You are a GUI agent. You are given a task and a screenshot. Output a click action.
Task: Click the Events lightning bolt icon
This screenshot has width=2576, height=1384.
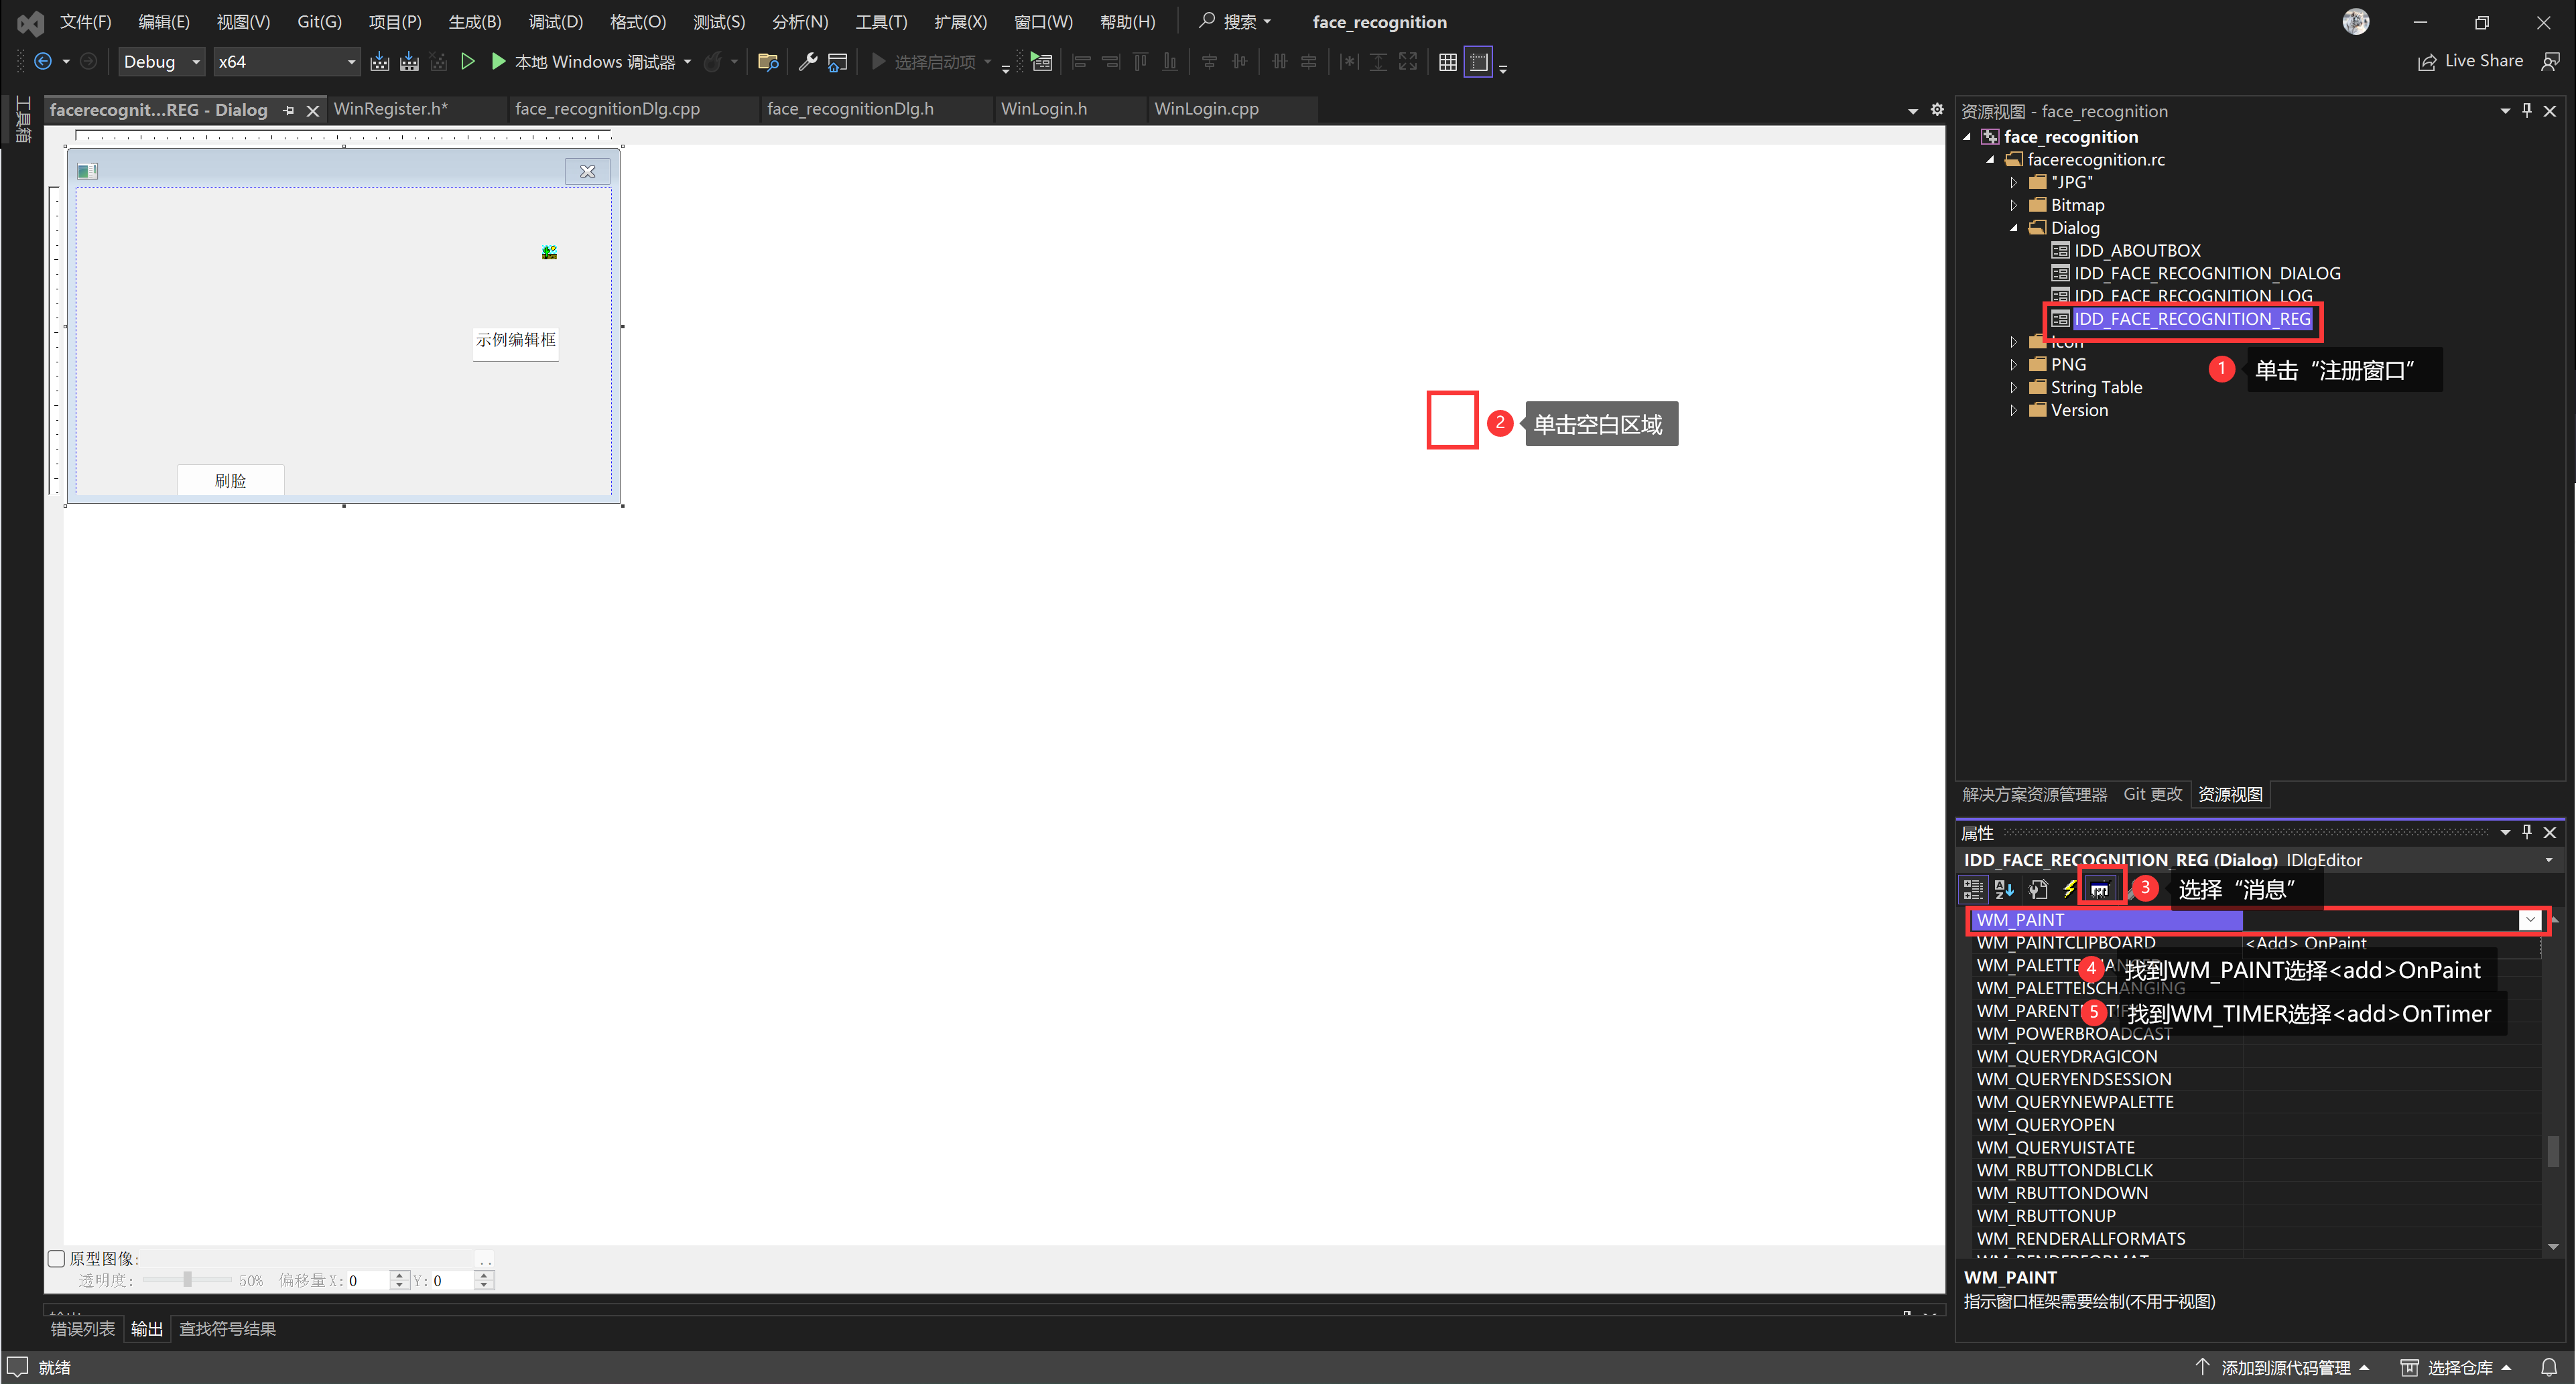(x=2069, y=889)
